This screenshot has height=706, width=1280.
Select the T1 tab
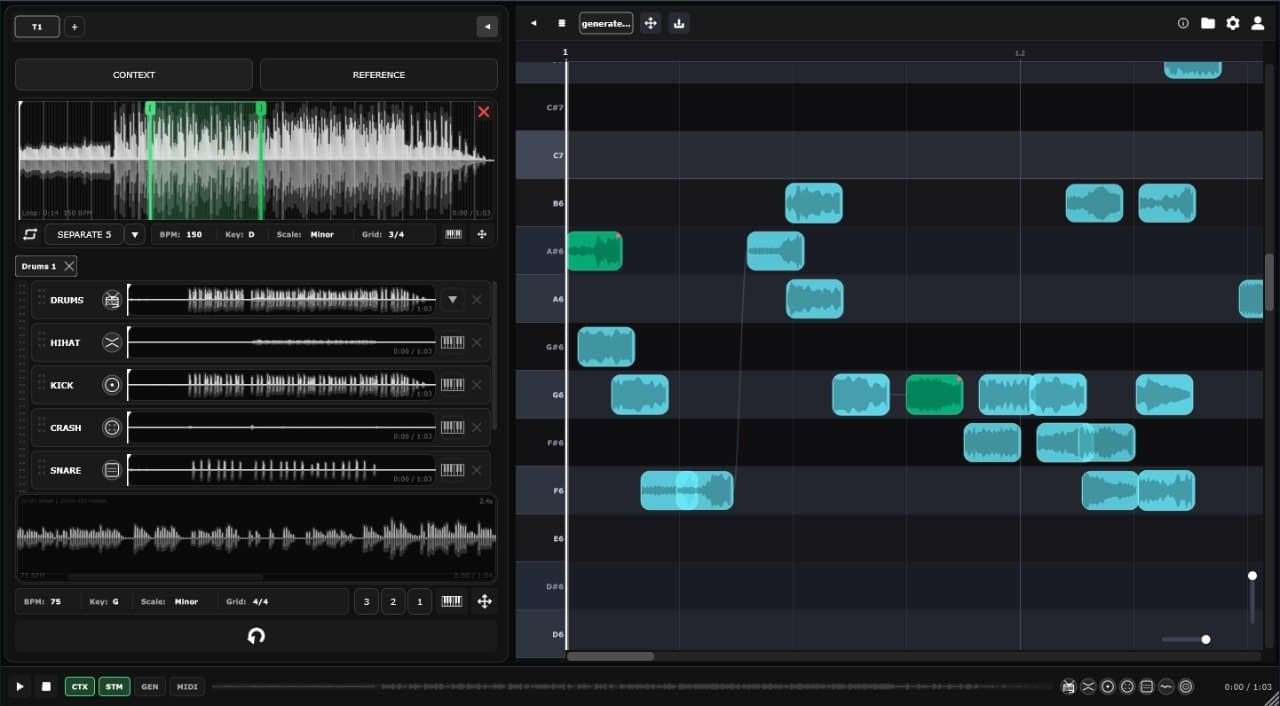[37, 27]
